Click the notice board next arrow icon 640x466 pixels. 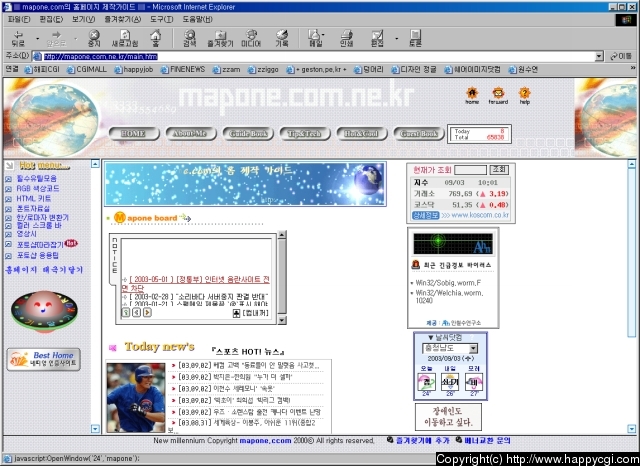pyautogui.click(x=147, y=313)
